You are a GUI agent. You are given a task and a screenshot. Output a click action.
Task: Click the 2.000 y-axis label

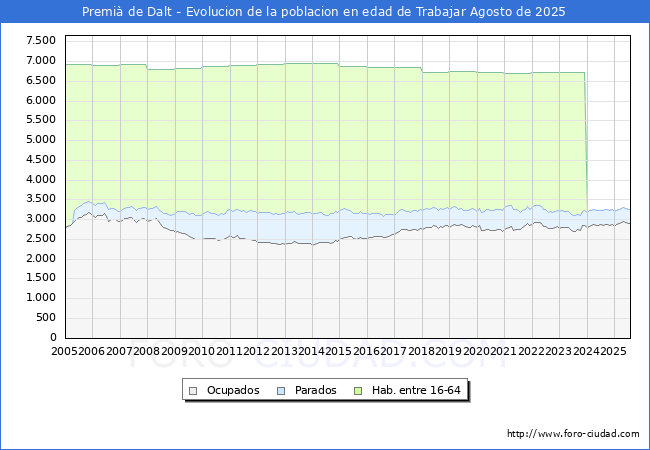coord(41,258)
